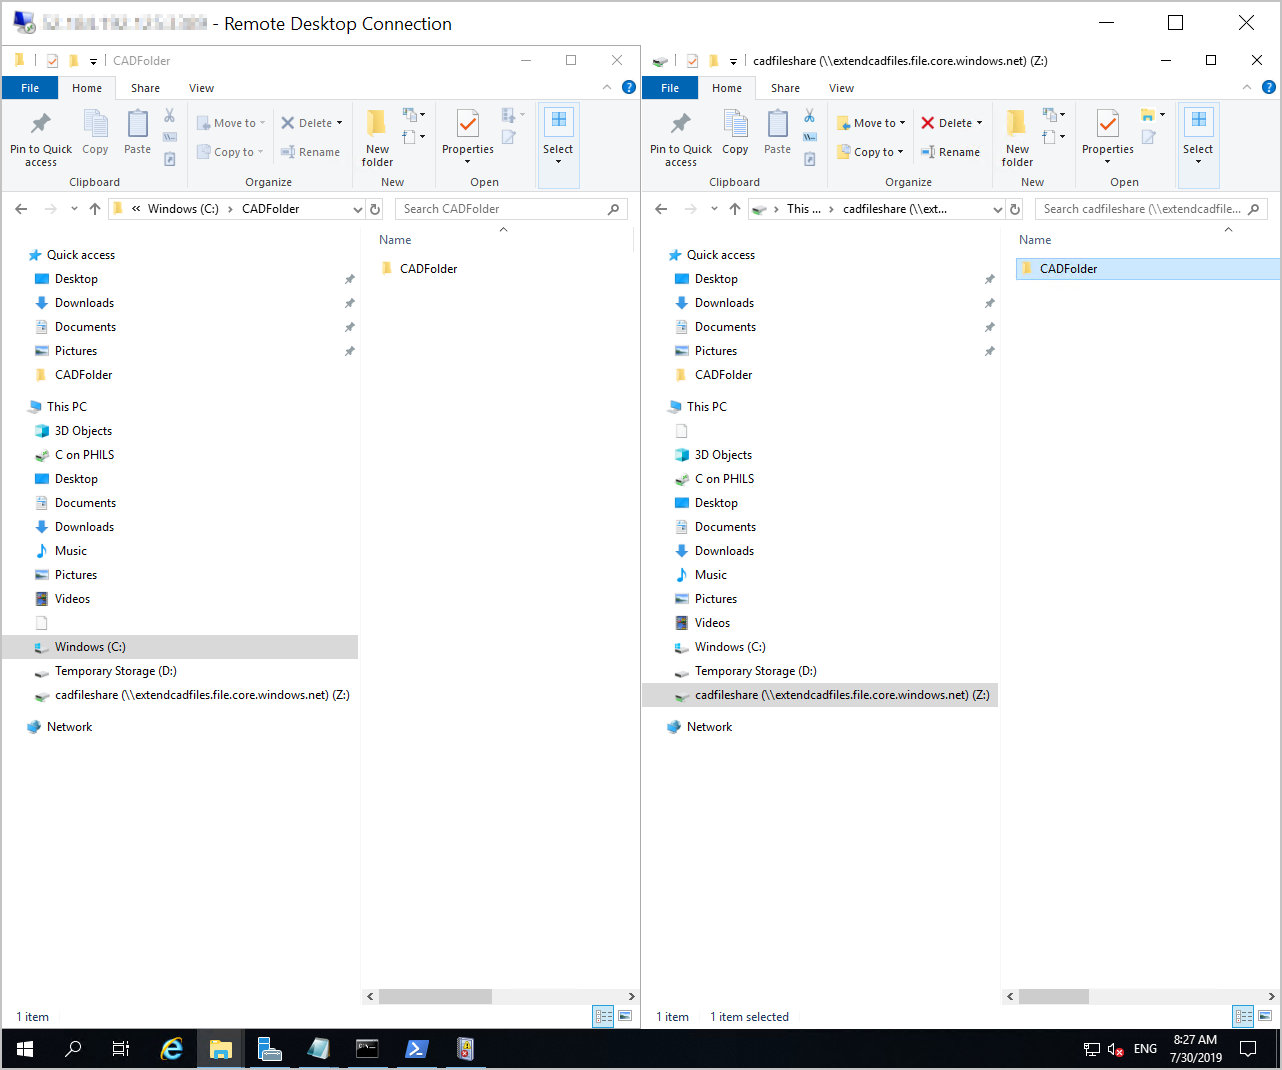Image resolution: width=1282 pixels, height=1070 pixels.
Task: Open Share tab in right cadfileshare window
Action: point(785,88)
